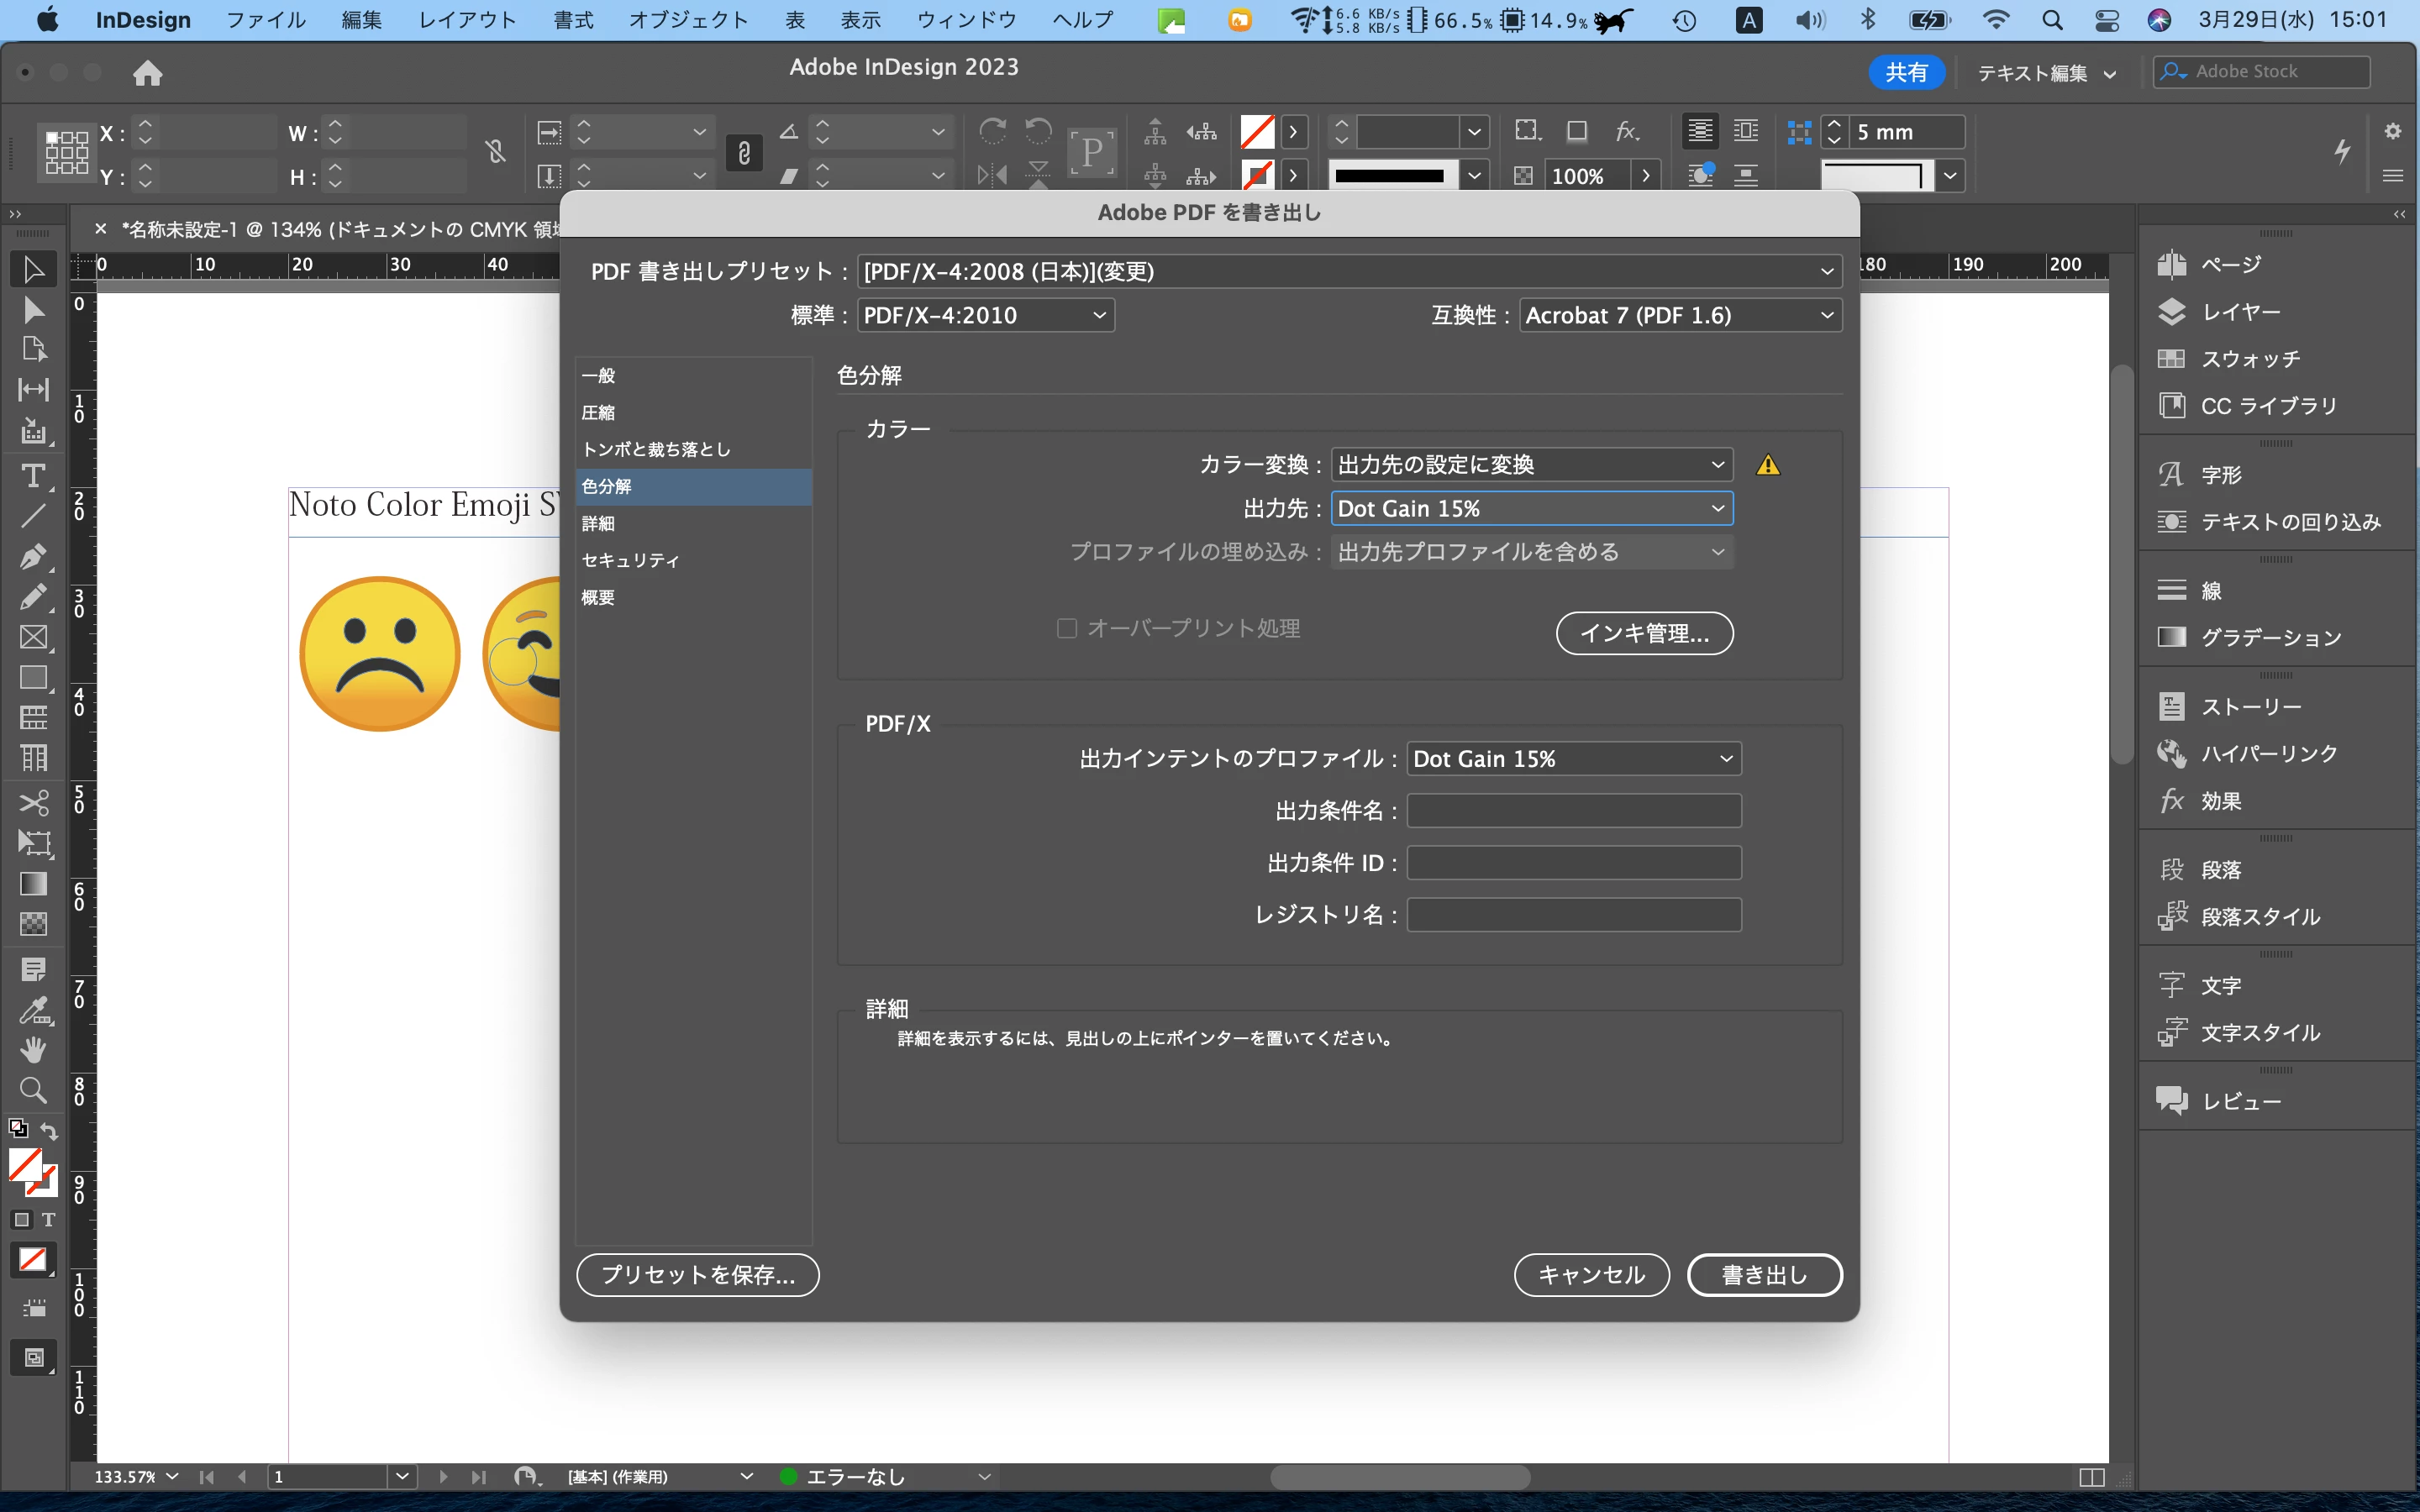Image resolution: width=2420 pixels, height=1512 pixels.
Task: Open the スウォッチ panel icon
Action: click(2171, 359)
